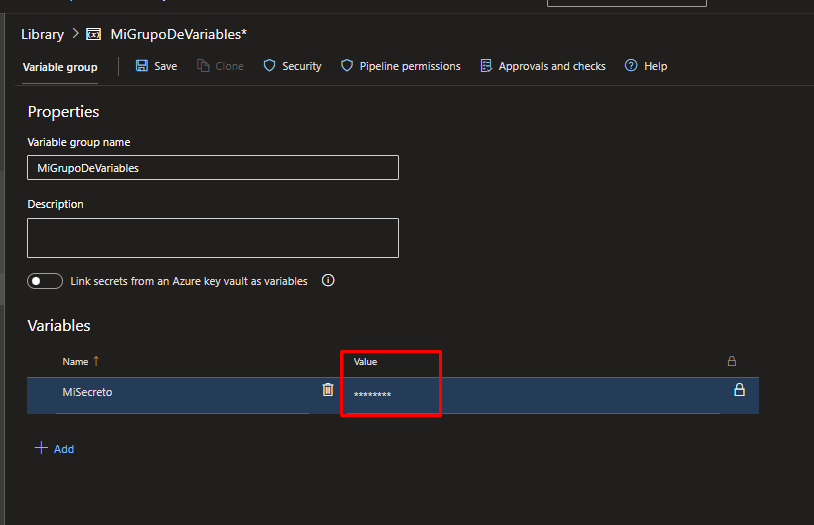Screen dimensions: 814x525
Task: Click the masked value of MiSecreto
Action: [x=373, y=396]
